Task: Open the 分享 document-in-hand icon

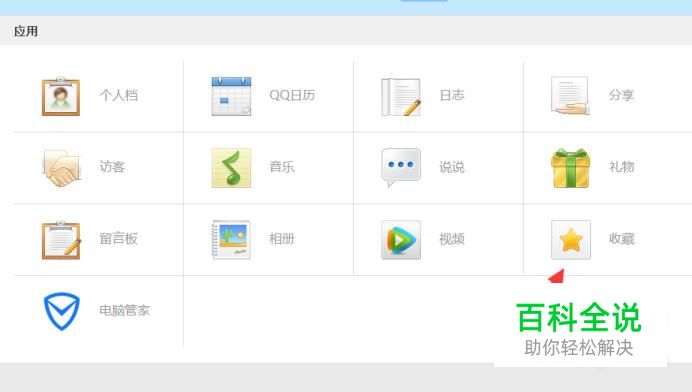Action: click(570, 96)
